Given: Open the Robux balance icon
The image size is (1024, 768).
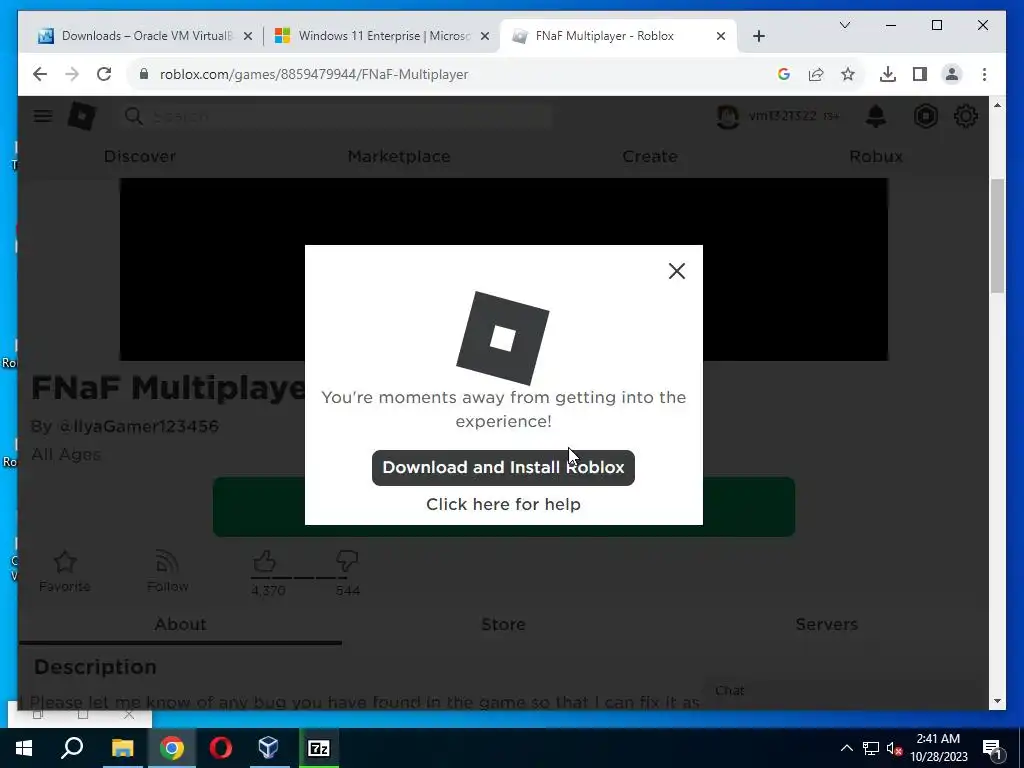Looking at the screenshot, I should 926,116.
